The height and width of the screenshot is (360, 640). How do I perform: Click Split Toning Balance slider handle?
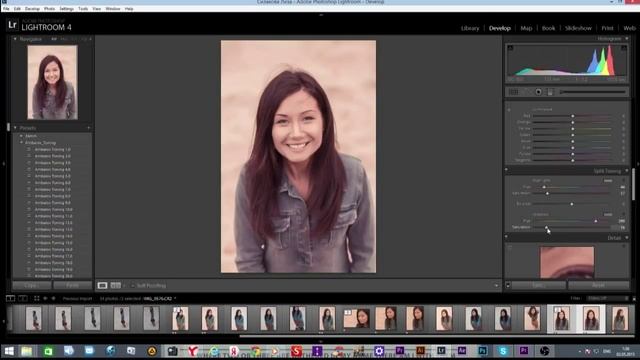(x=571, y=204)
